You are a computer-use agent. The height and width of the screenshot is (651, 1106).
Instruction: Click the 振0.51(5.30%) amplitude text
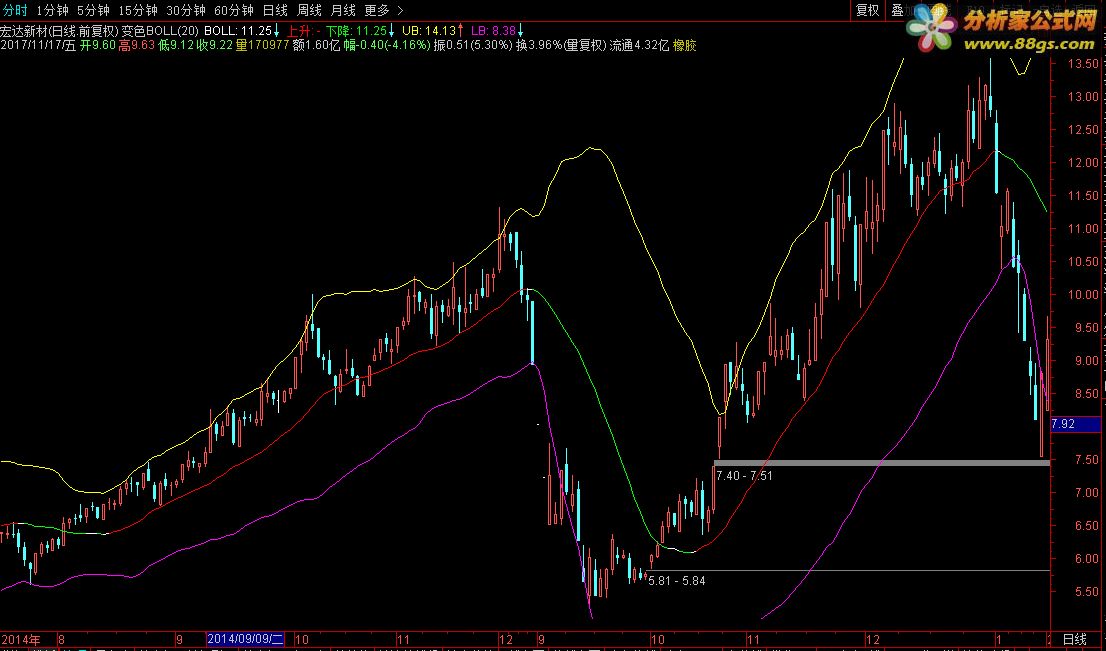[x=473, y=45]
